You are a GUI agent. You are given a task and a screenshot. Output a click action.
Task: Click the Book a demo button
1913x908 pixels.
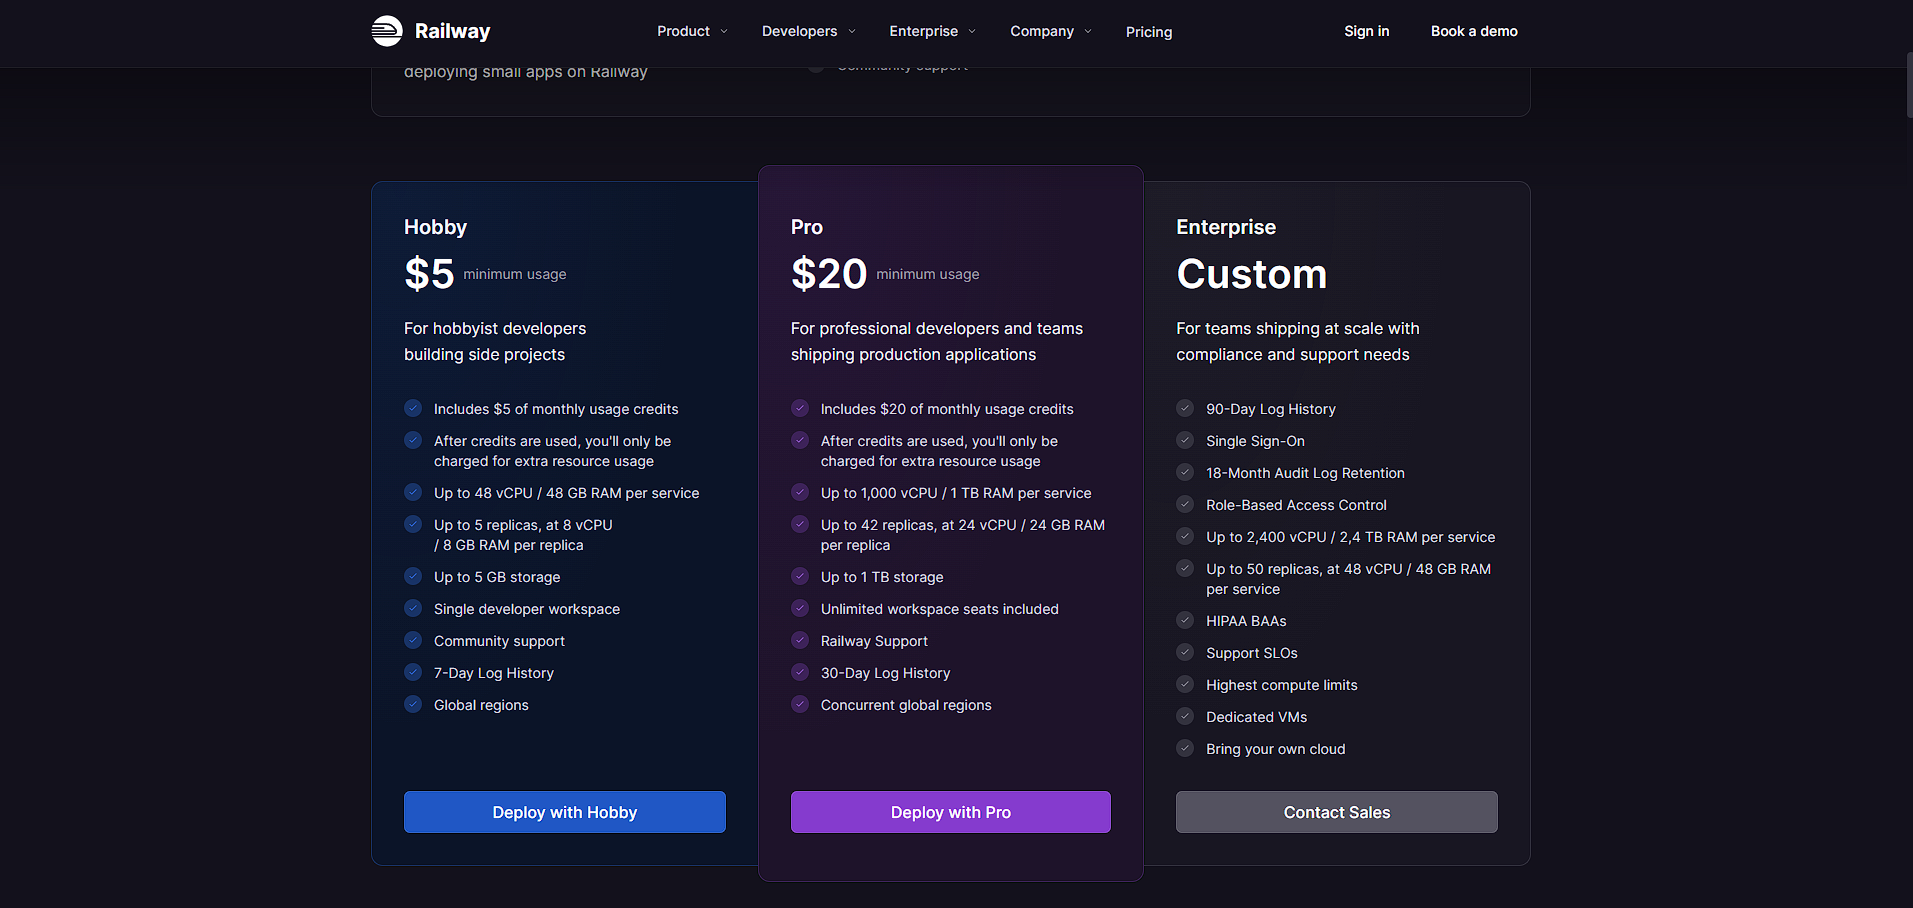(1474, 31)
